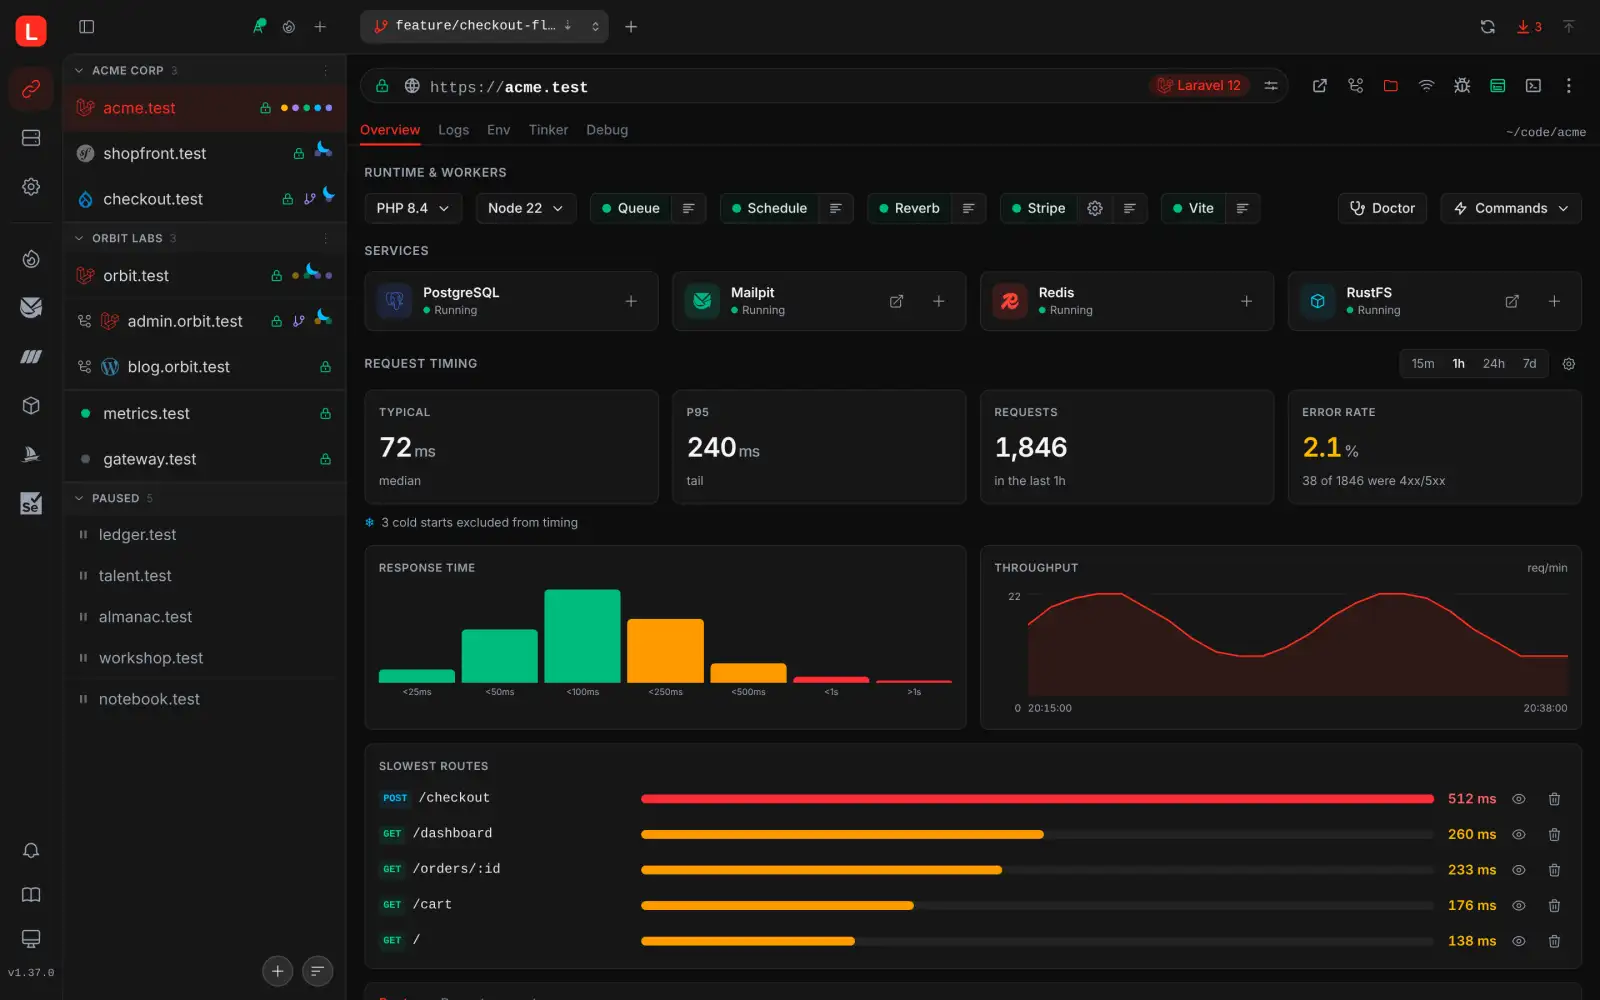Toggle the Queue worker
Viewport: 1600px width, 1000px height.
click(630, 208)
